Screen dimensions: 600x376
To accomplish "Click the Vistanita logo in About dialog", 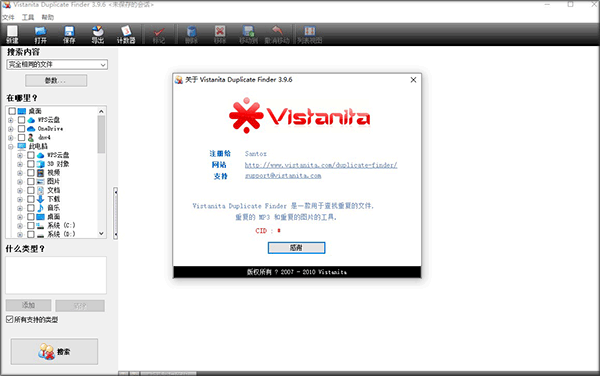I will point(300,116).
